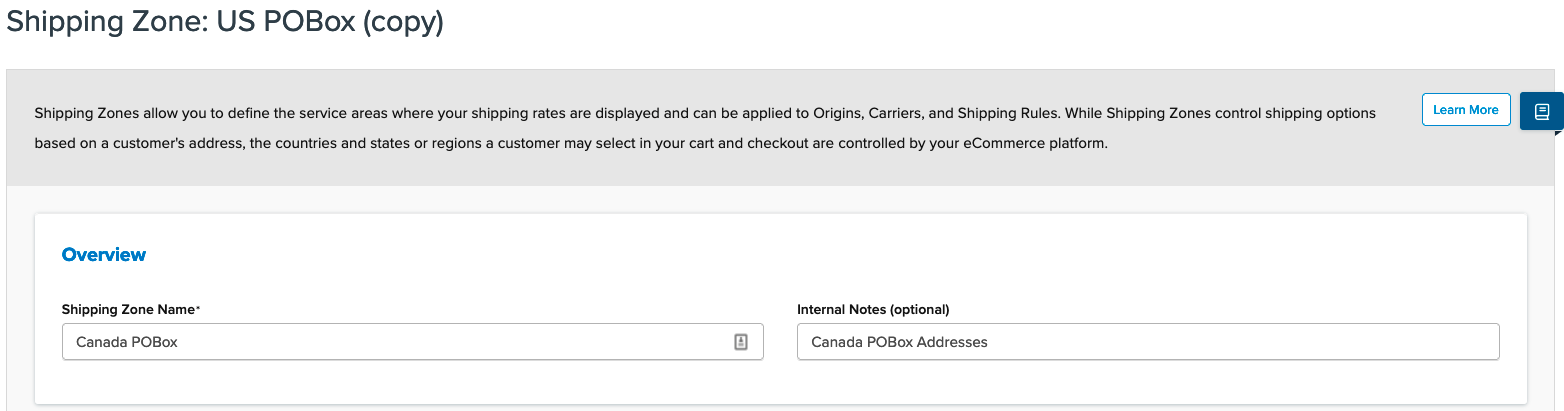The height and width of the screenshot is (411, 1564).
Task: Click the contact autofill icon in name field
Action: 741,342
